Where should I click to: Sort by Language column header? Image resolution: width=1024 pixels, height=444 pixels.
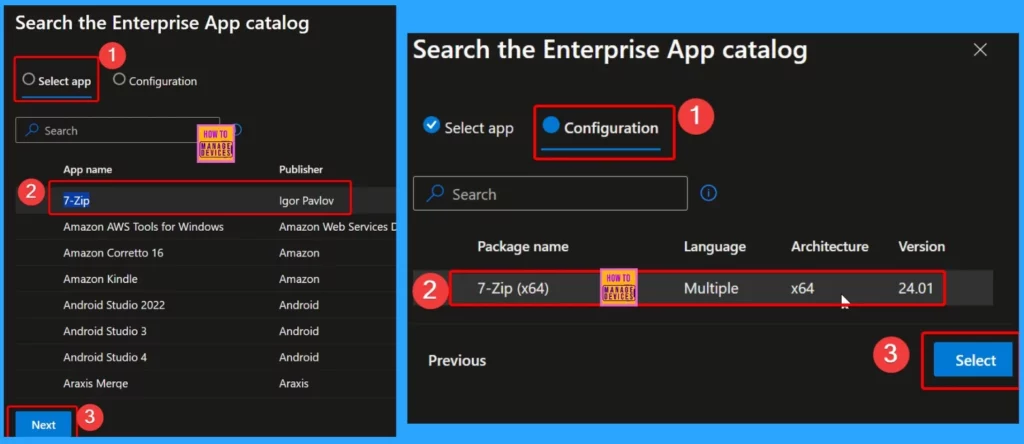coord(714,247)
